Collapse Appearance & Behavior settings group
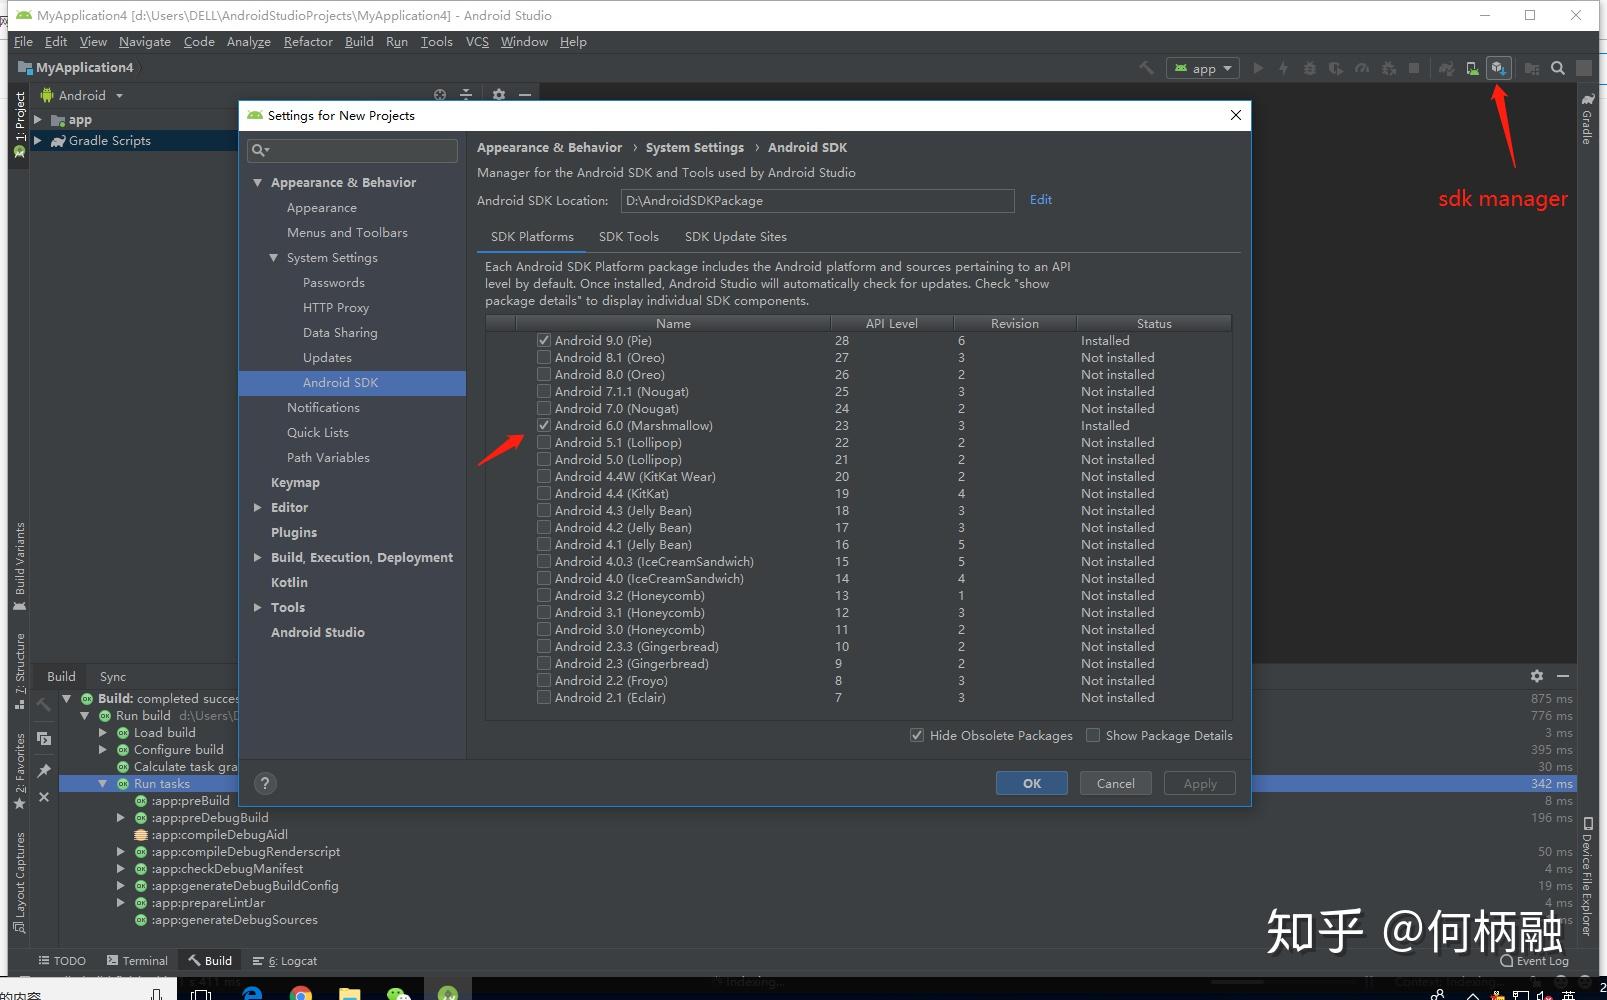Viewport: 1607px width, 1000px height. 258,182
